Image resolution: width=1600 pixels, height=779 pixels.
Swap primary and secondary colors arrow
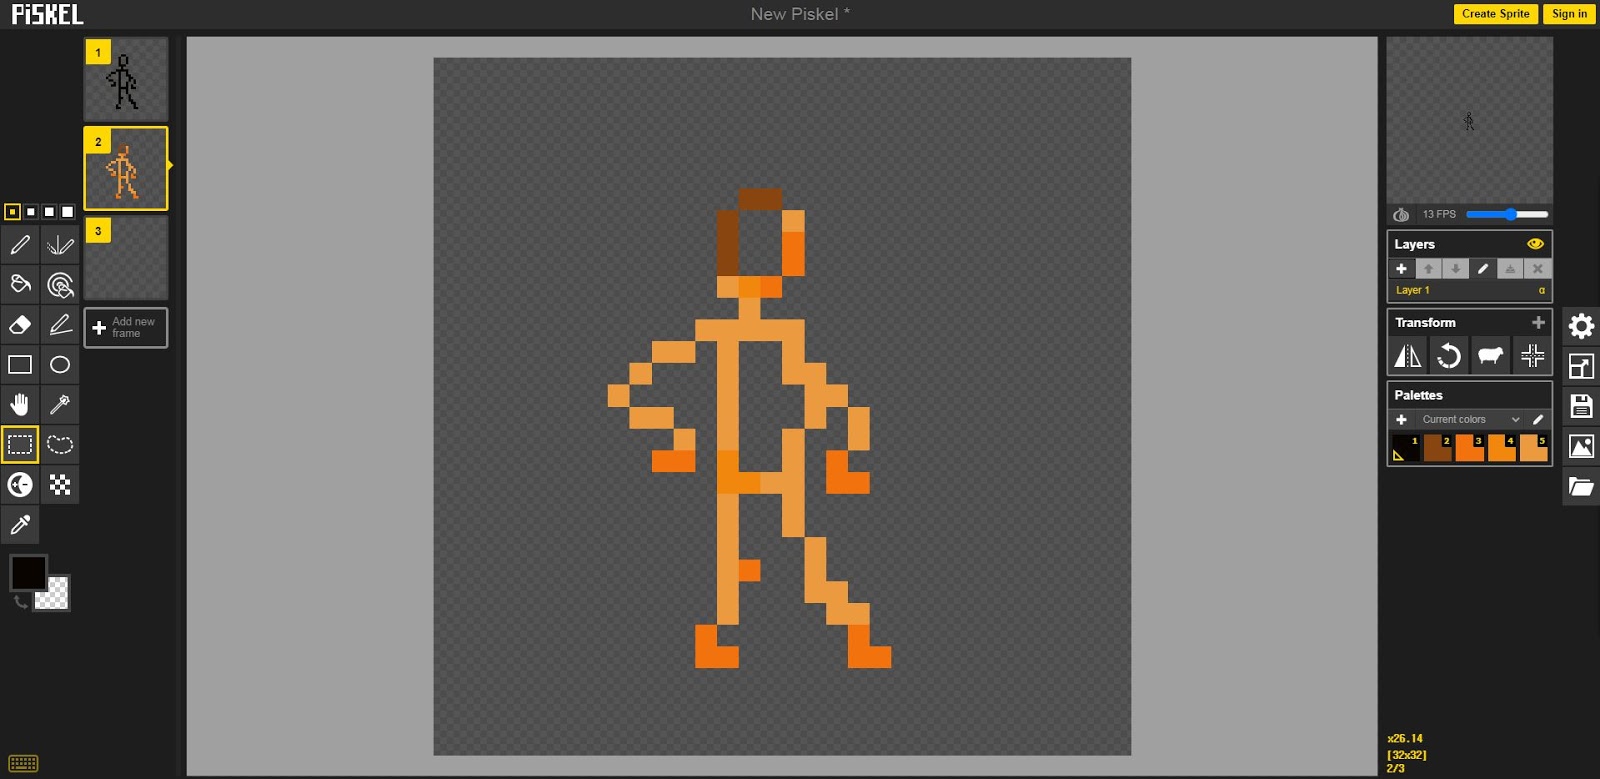(x=20, y=601)
